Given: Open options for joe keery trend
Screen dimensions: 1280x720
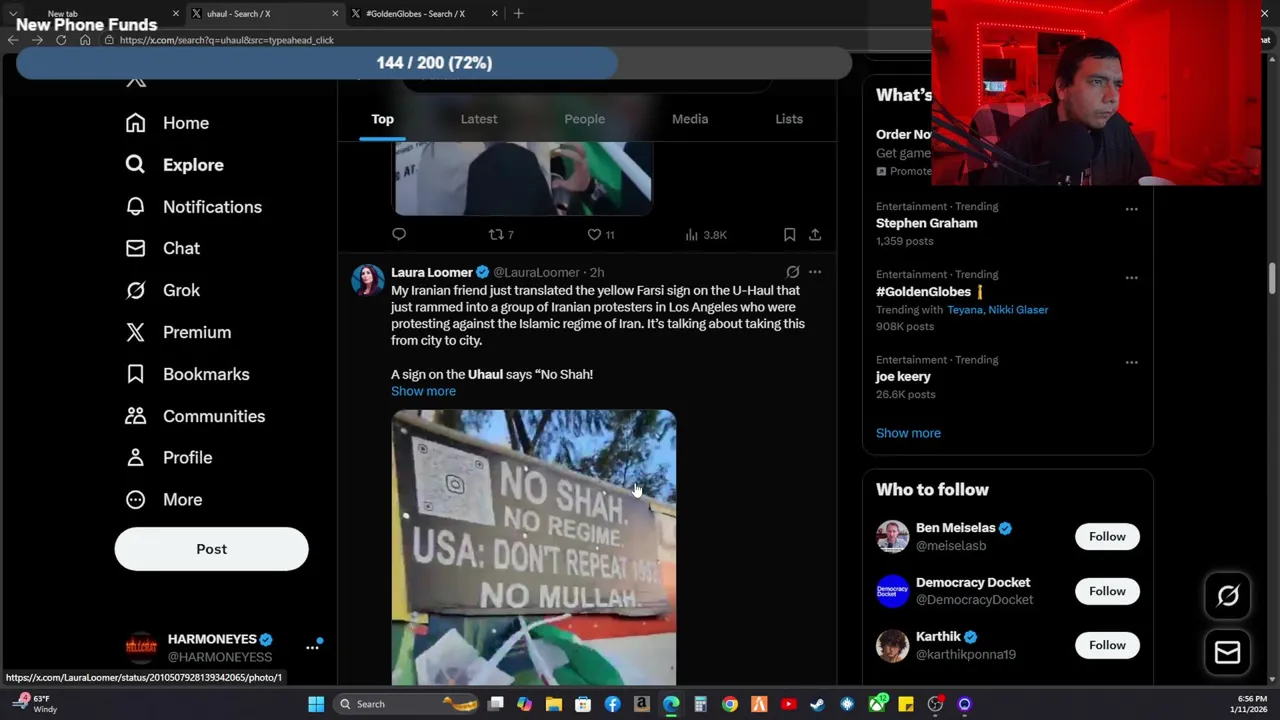Looking at the screenshot, I should pos(1131,362).
